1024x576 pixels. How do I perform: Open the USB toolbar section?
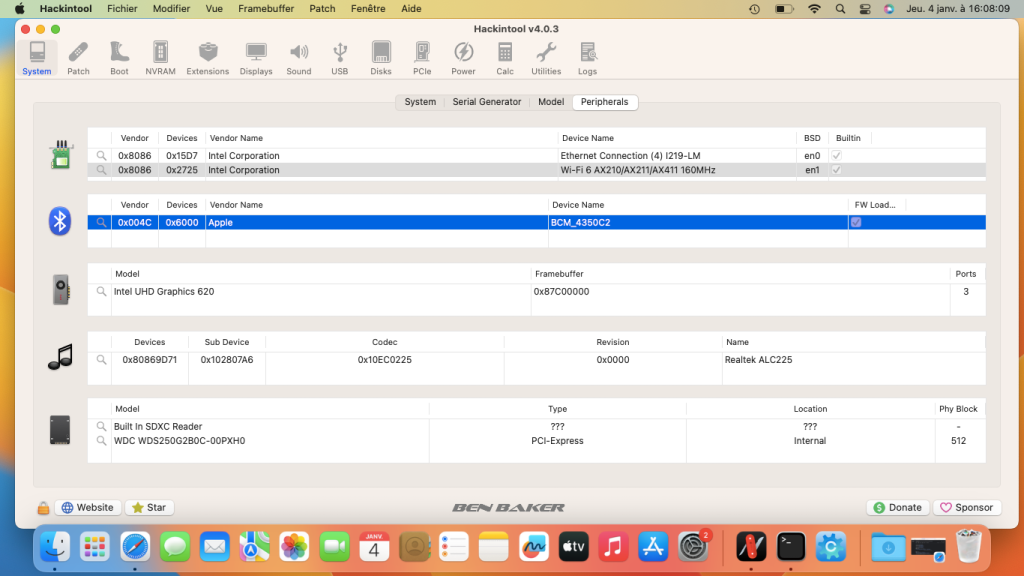click(340, 58)
